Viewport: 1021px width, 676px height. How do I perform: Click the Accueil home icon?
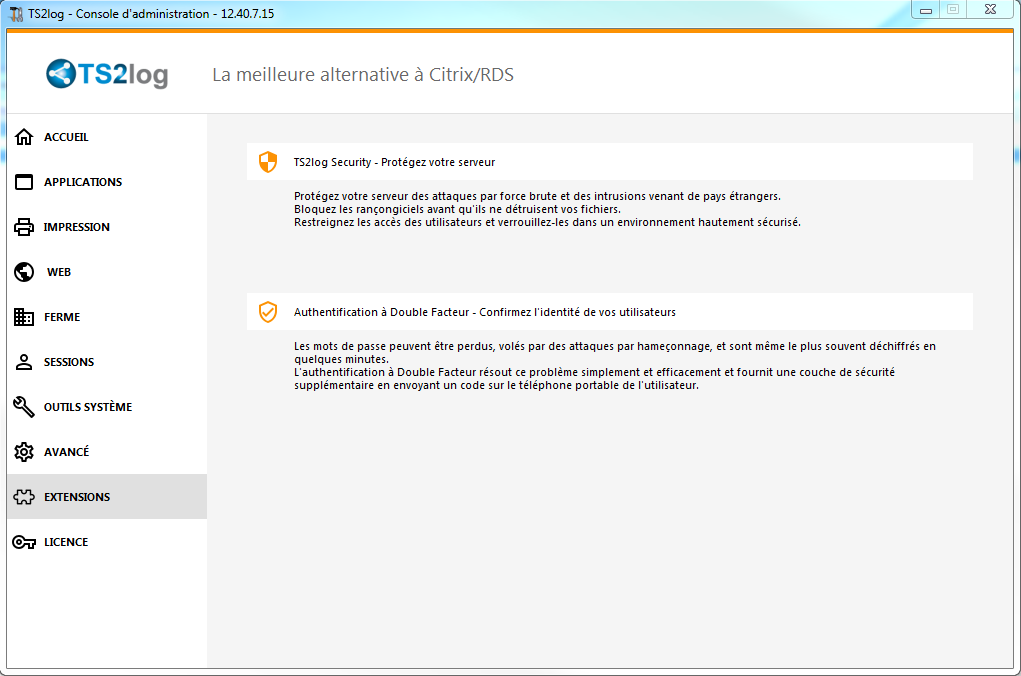[24, 137]
